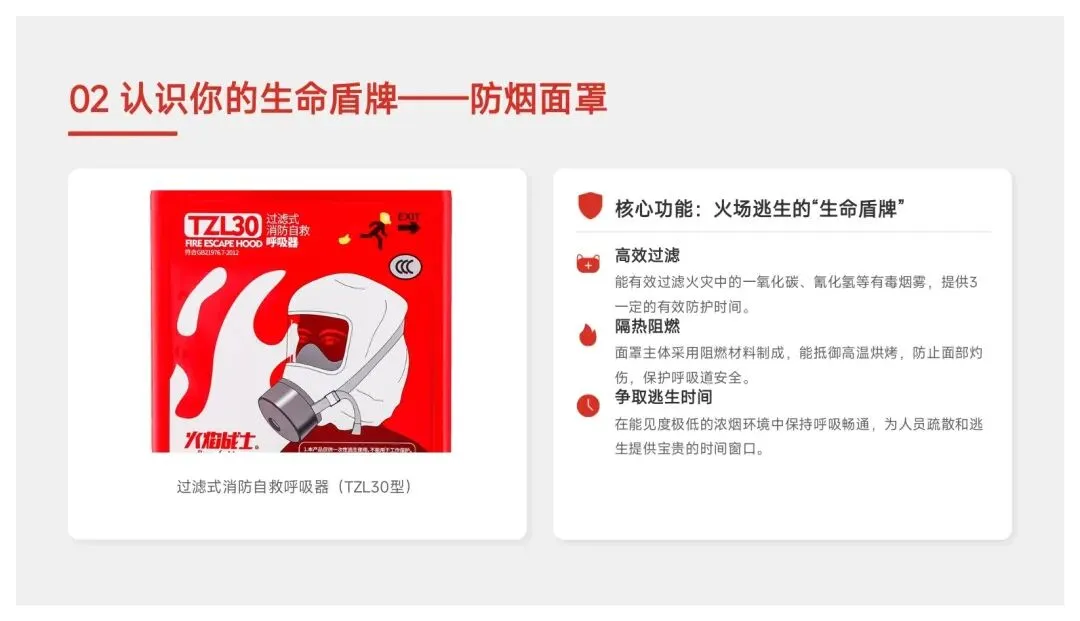
Task: Click the running escape figure icon
Action: point(377,230)
